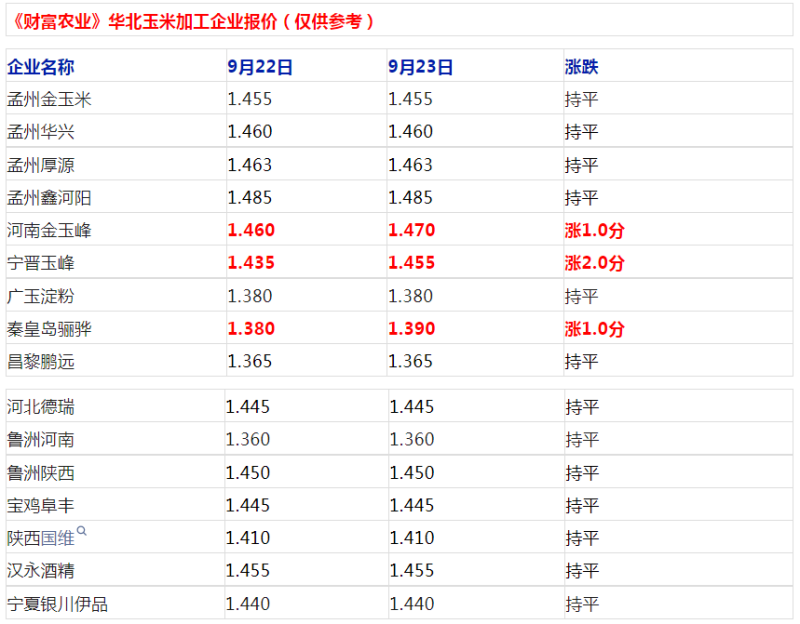Click the company name 宁晋玉峰
The width and height of the screenshot is (800, 624).
41,263
